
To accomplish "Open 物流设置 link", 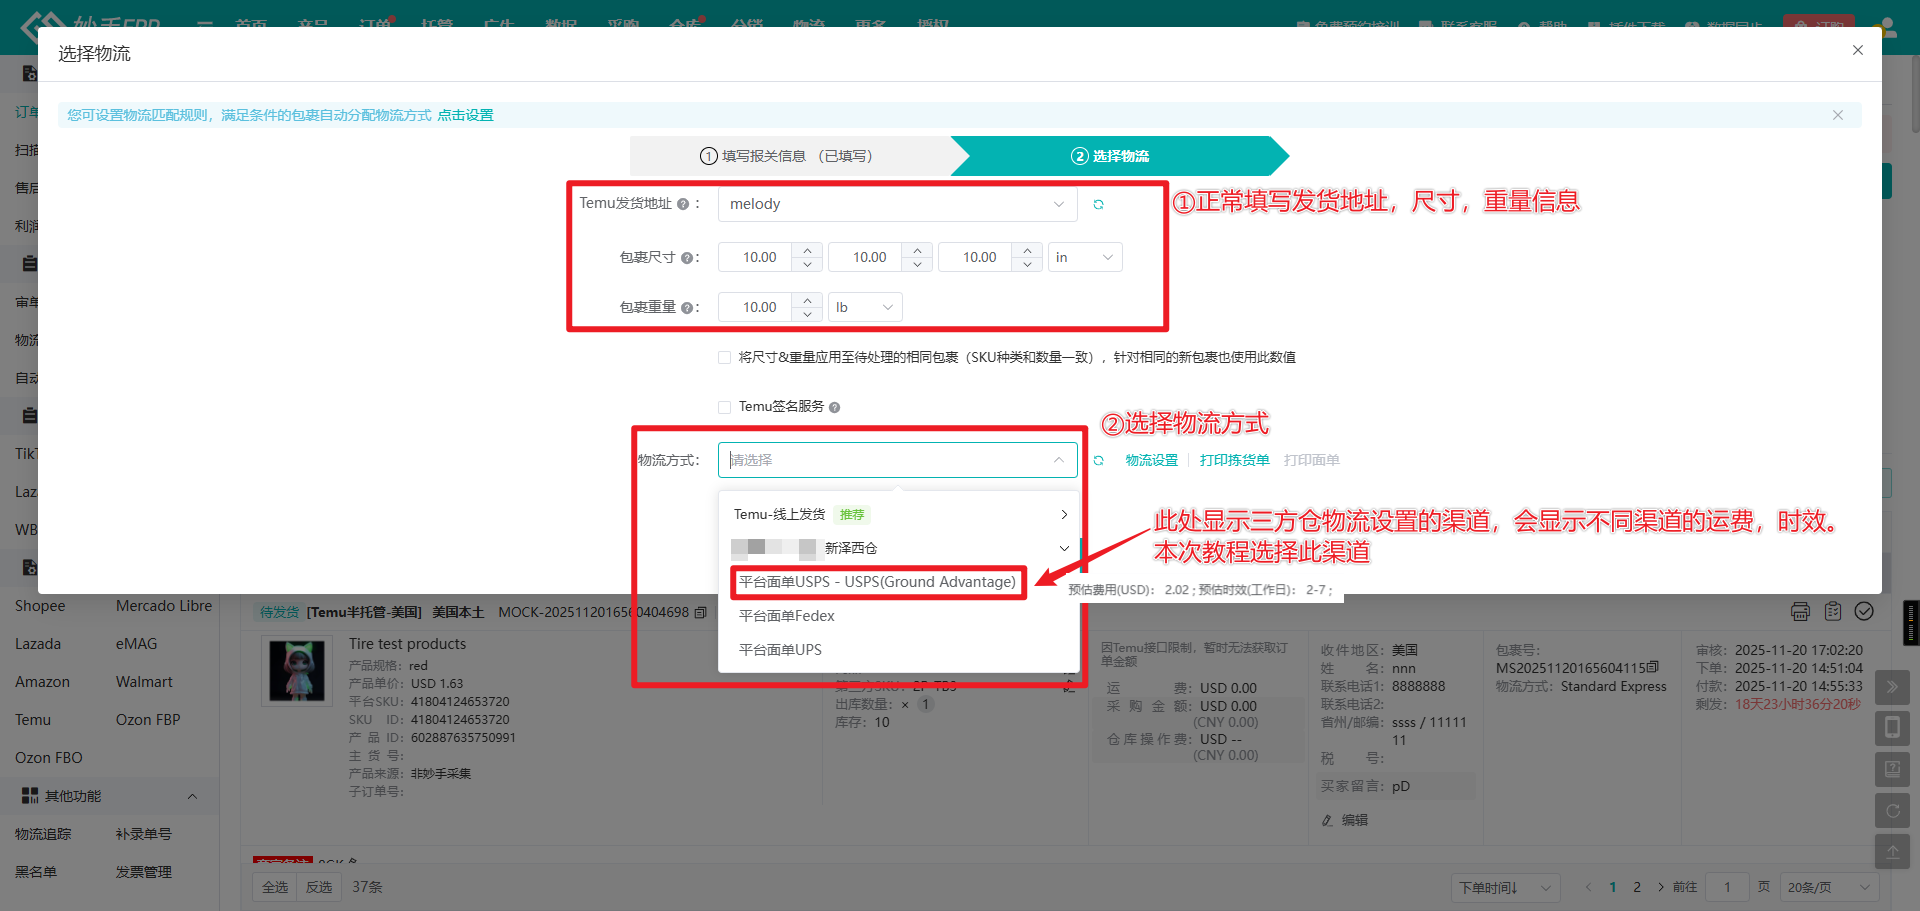I will click(1152, 460).
